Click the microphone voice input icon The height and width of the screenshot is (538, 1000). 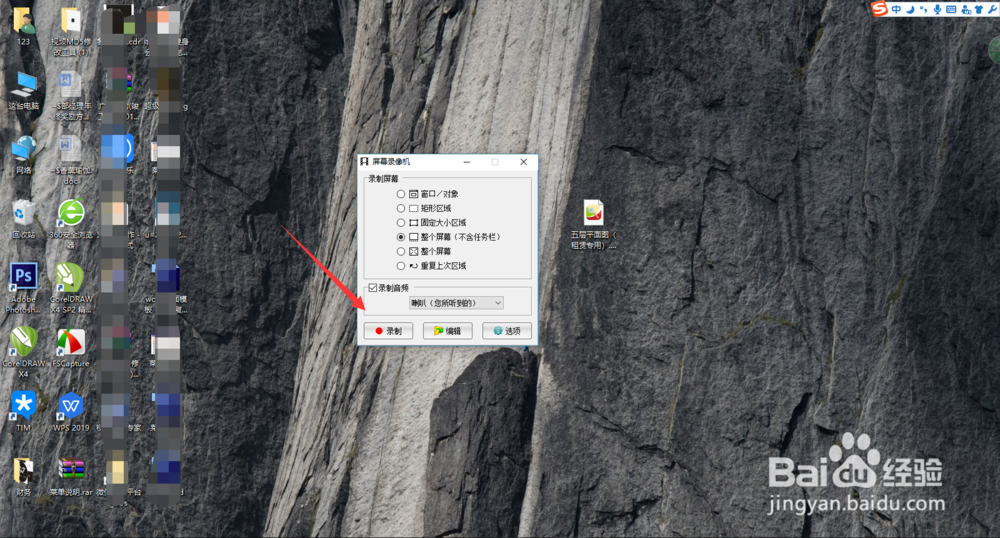point(938,9)
